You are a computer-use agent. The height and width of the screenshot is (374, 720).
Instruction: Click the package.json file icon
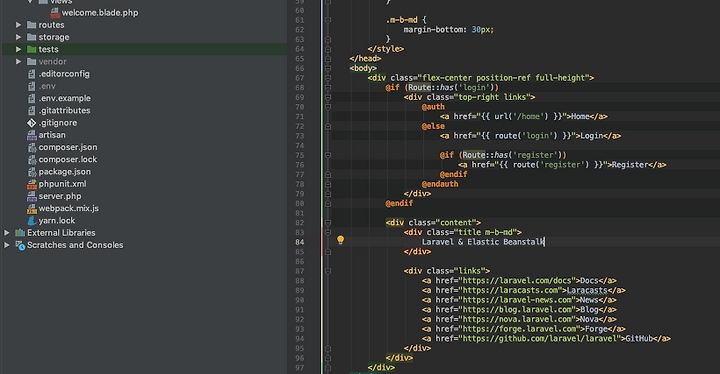(x=31, y=172)
